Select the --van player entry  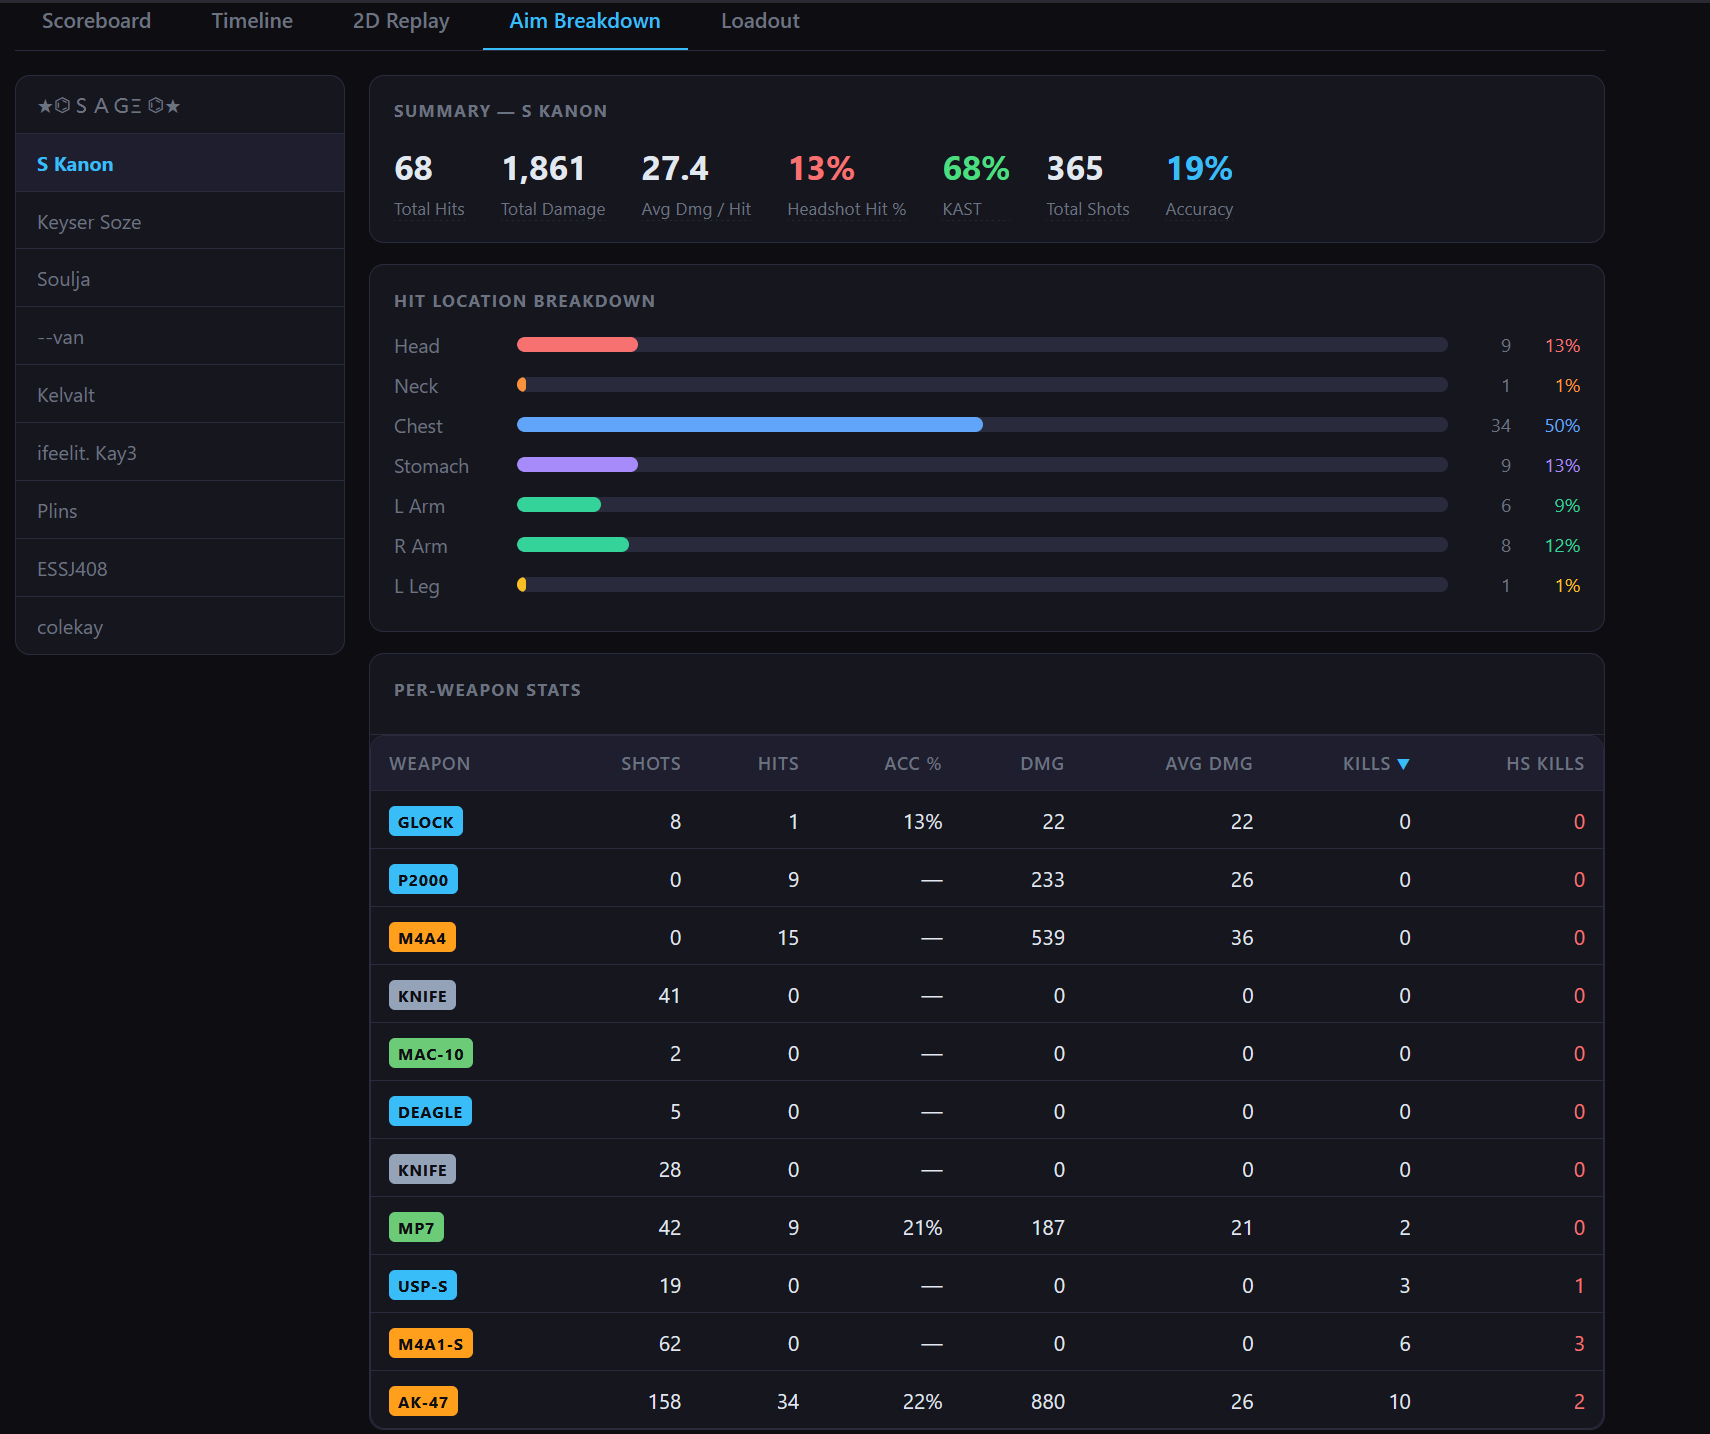[180, 337]
